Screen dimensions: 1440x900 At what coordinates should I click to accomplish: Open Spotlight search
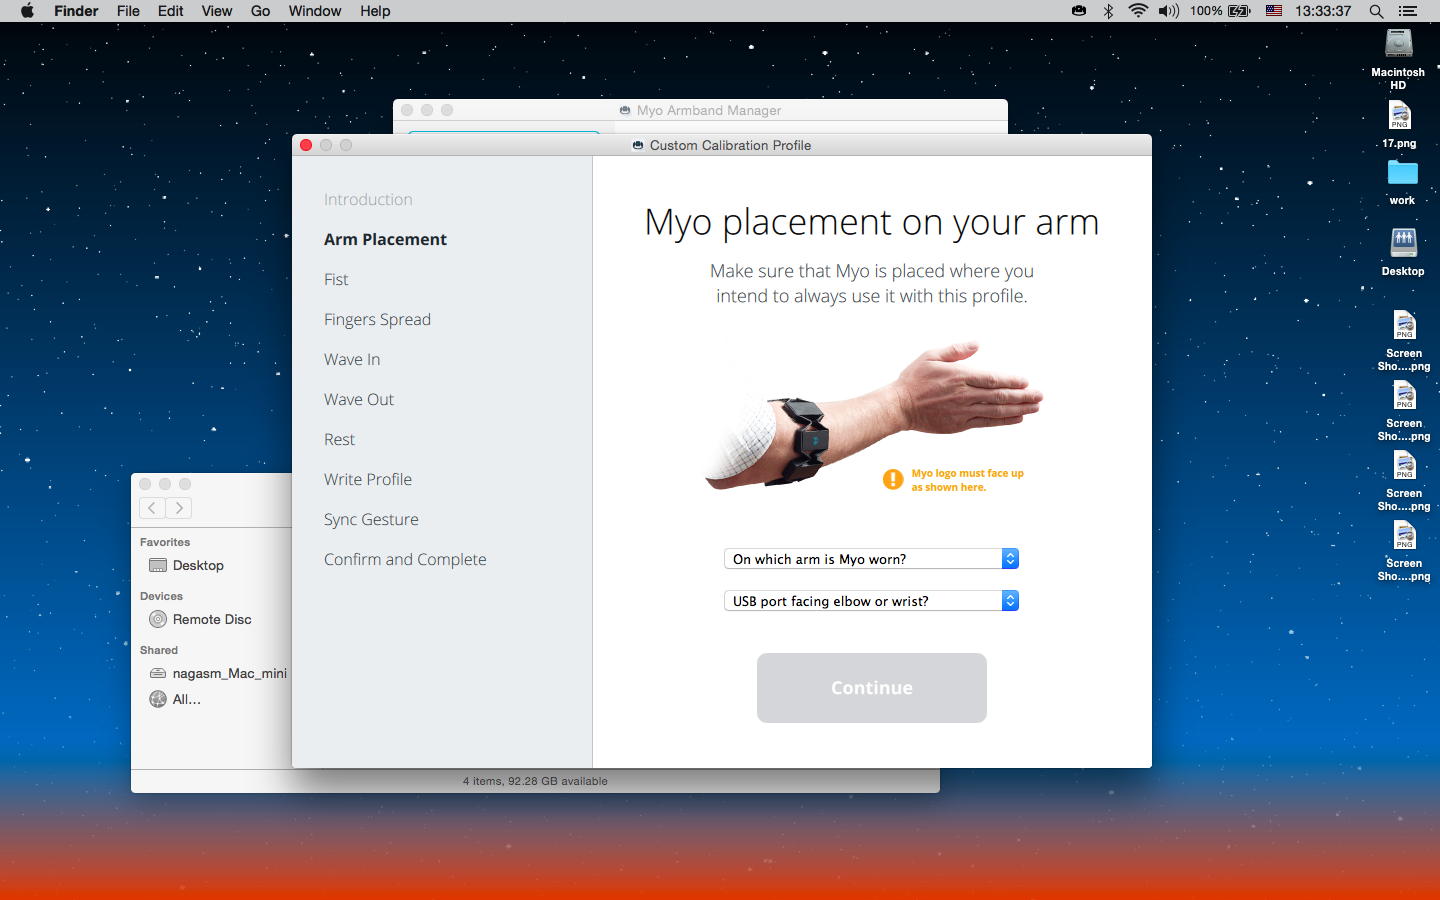click(1376, 11)
